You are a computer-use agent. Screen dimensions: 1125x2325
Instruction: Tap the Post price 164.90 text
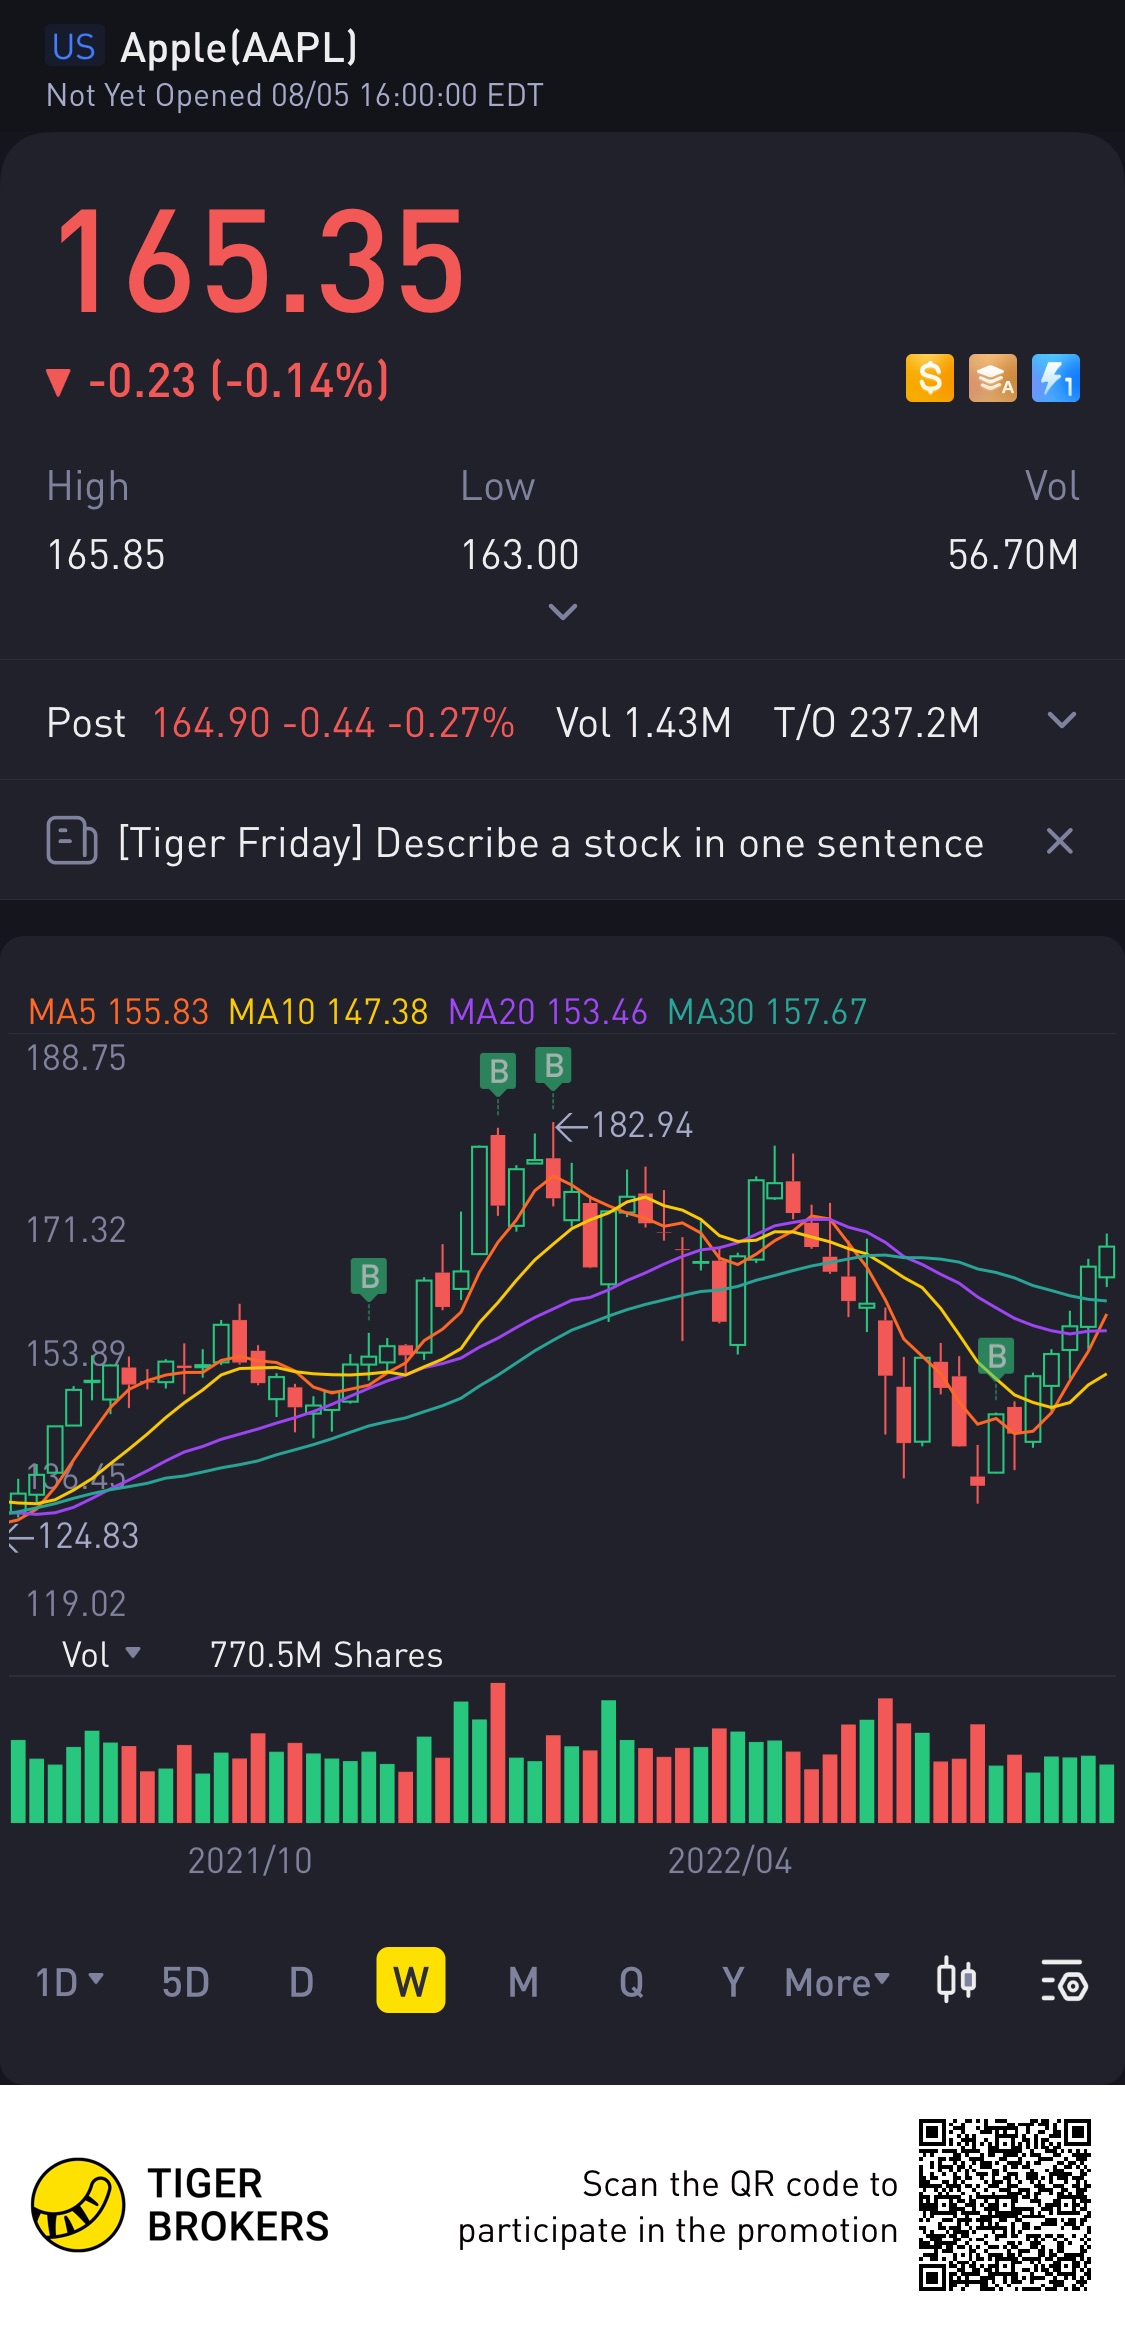(x=211, y=723)
